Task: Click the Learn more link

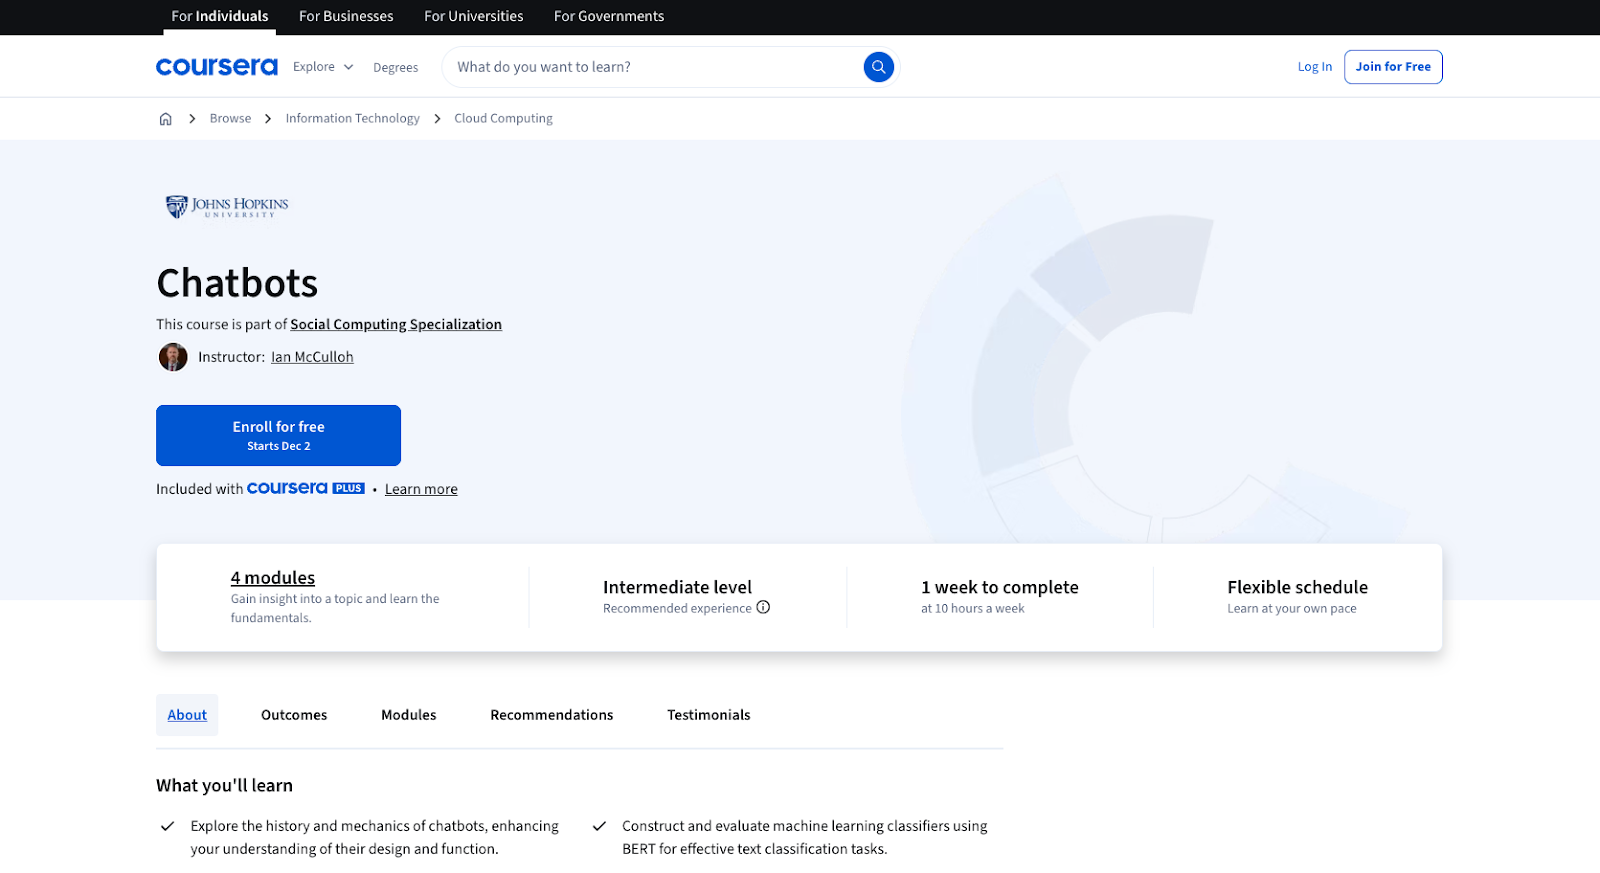Action: pos(421,489)
